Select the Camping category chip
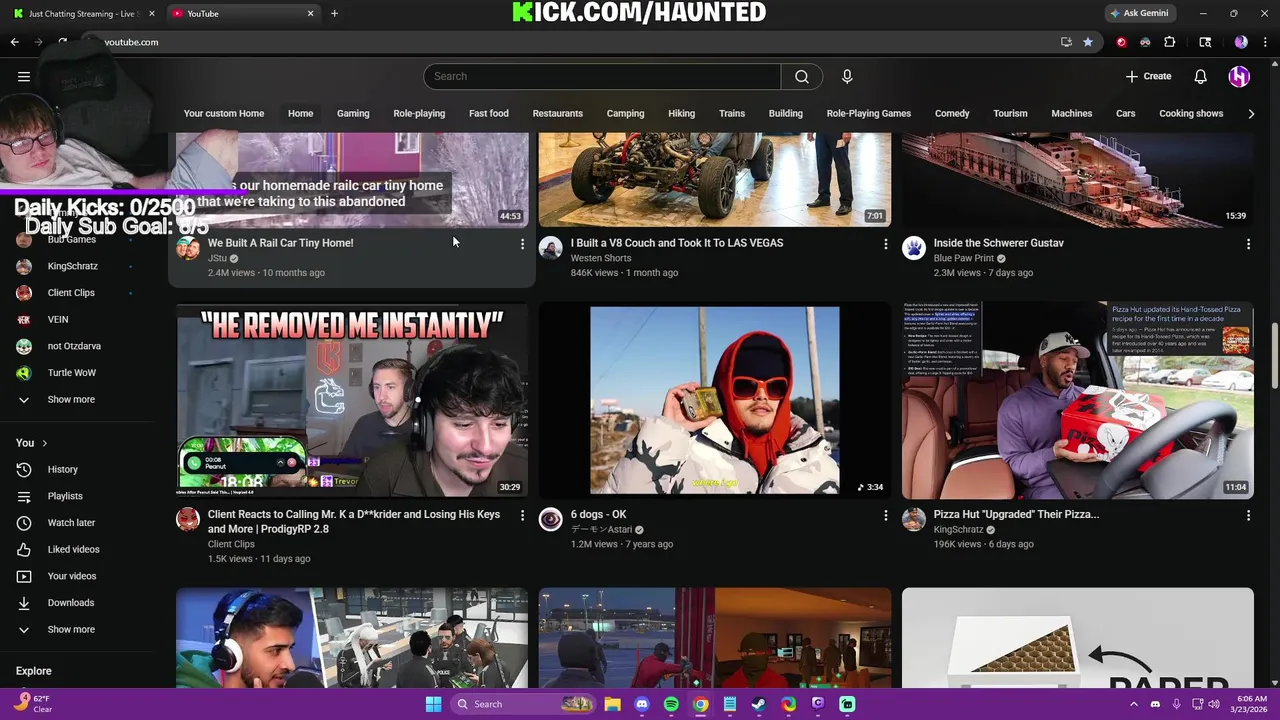Screen dimensions: 1280x720 click(x=625, y=113)
